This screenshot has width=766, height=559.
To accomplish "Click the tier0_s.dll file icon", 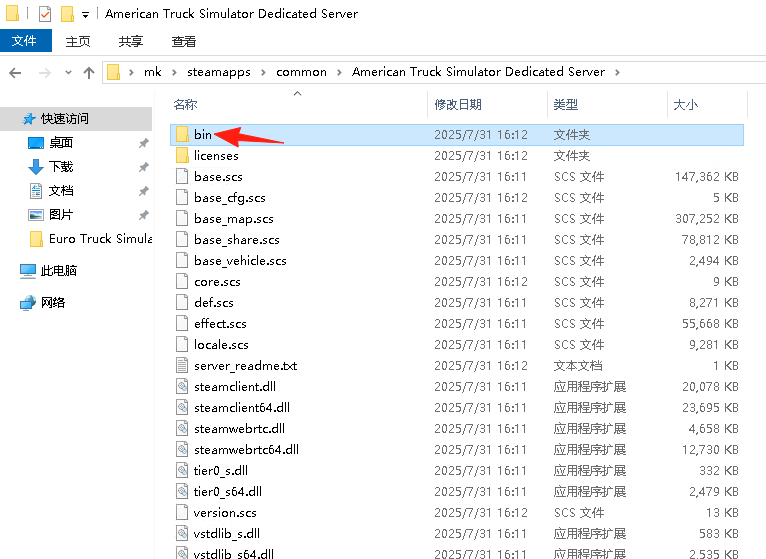I will coord(182,471).
